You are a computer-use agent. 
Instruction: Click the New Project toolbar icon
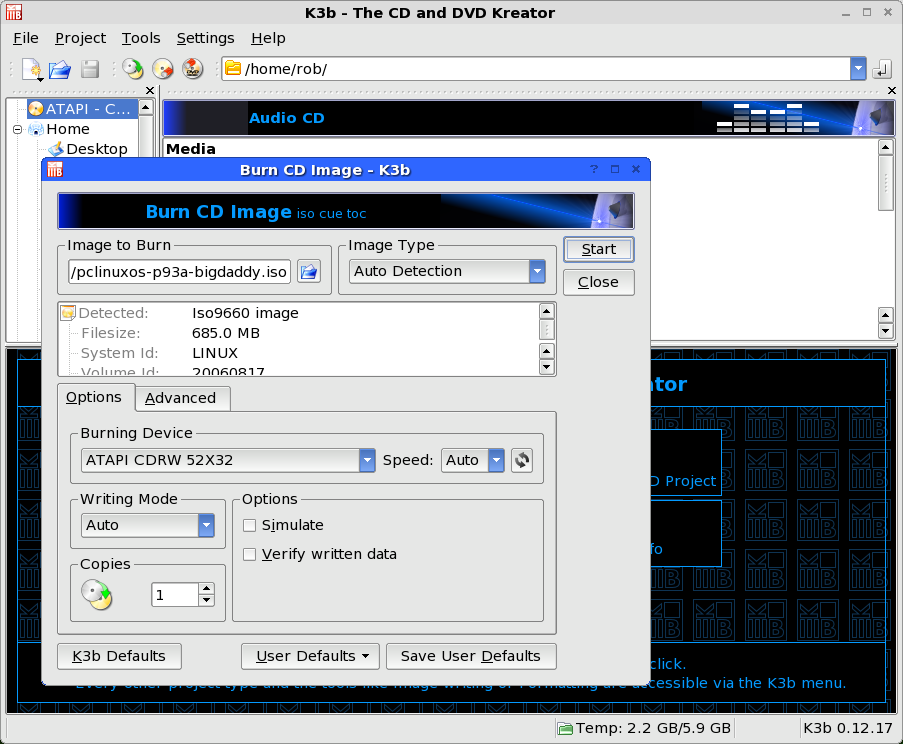[32, 69]
